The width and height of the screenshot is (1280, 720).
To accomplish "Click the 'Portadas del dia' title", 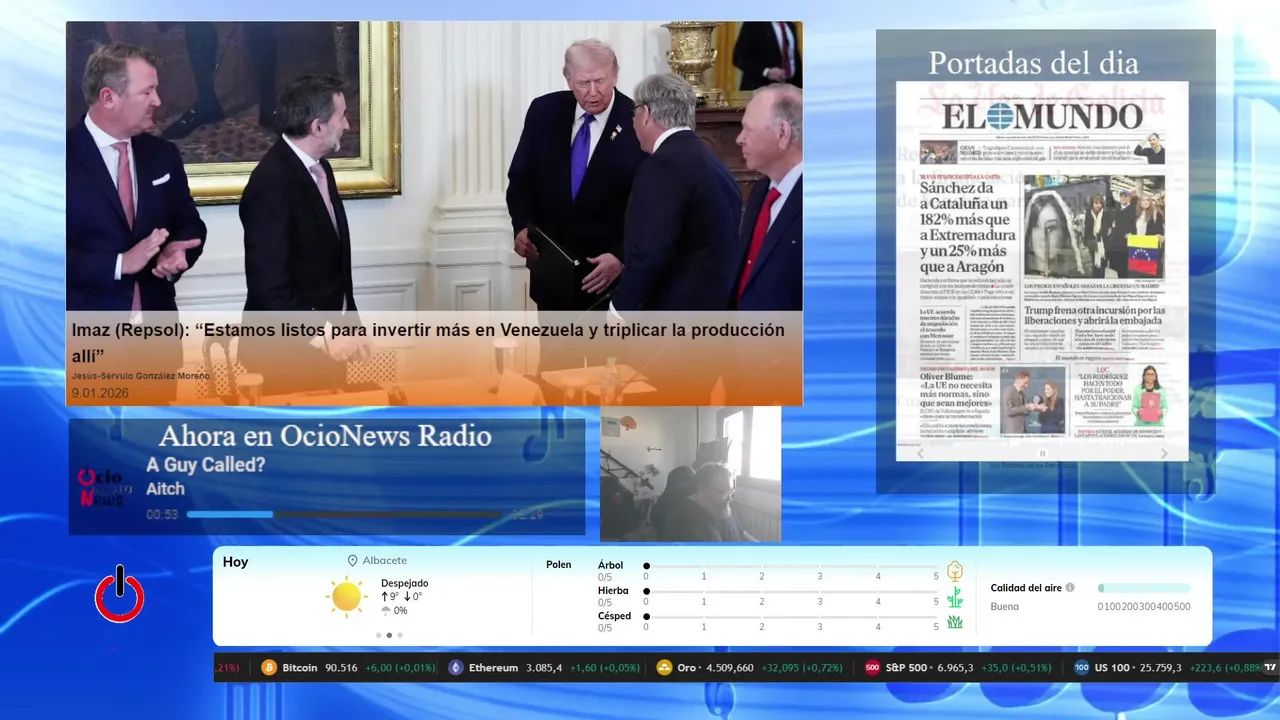I will [x=1033, y=63].
